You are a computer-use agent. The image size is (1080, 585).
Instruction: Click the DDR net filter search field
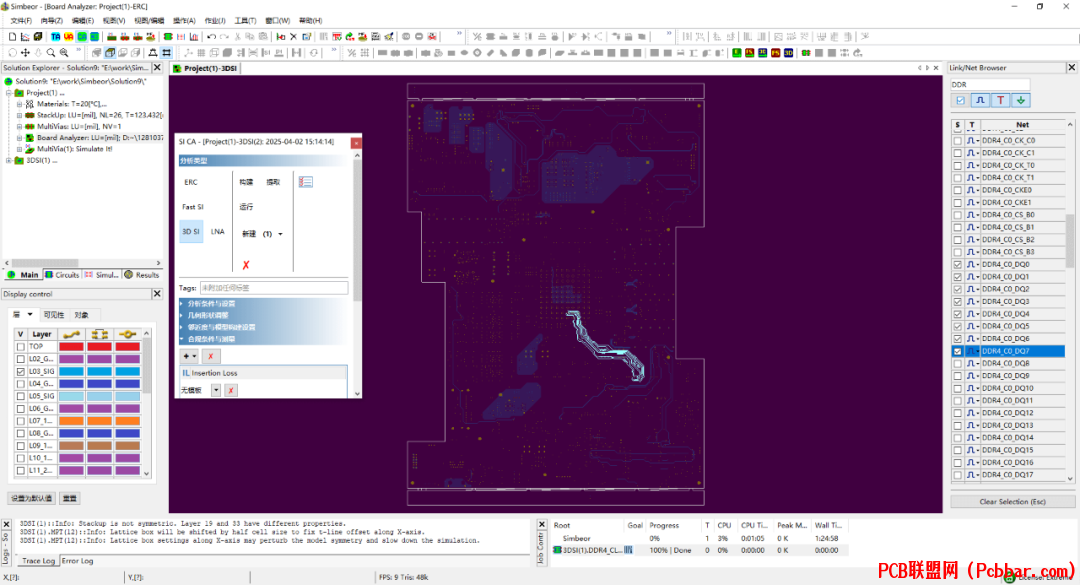990,85
